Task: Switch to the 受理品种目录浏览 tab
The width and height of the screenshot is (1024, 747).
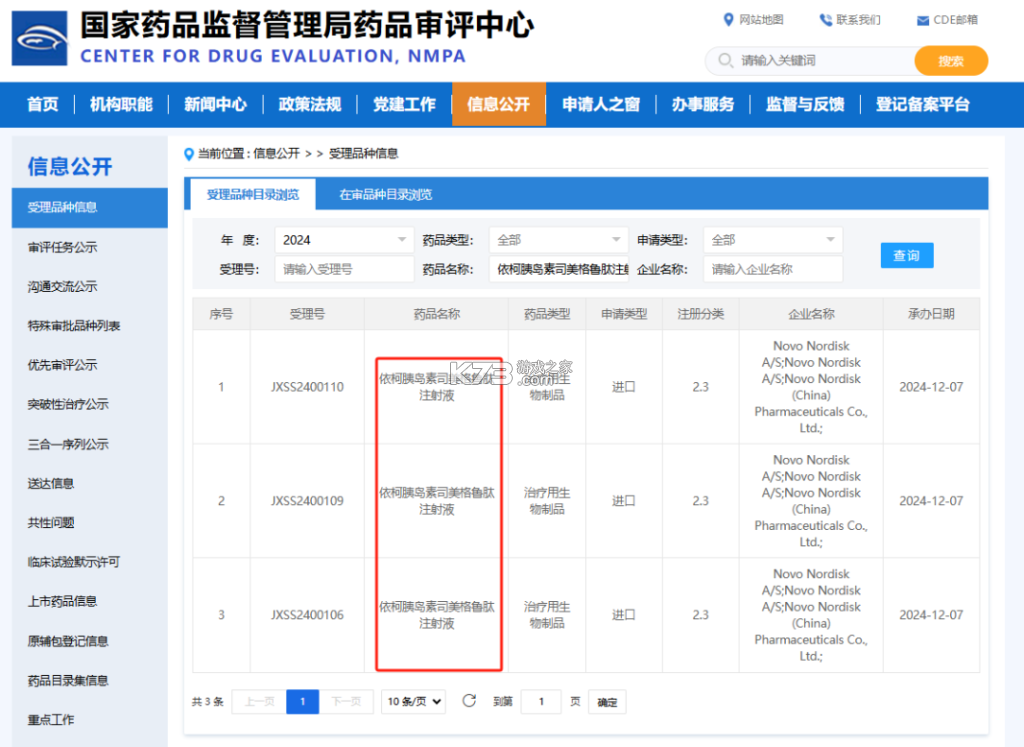Action: point(253,195)
